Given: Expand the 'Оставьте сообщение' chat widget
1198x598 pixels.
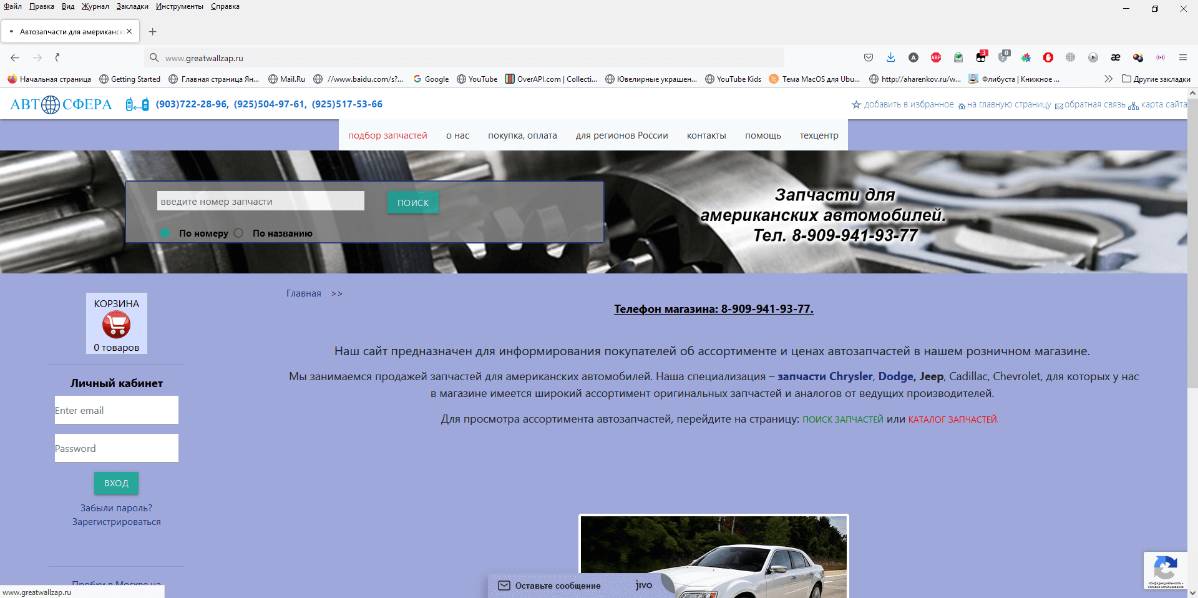Looking at the screenshot, I should (x=558, y=585).
